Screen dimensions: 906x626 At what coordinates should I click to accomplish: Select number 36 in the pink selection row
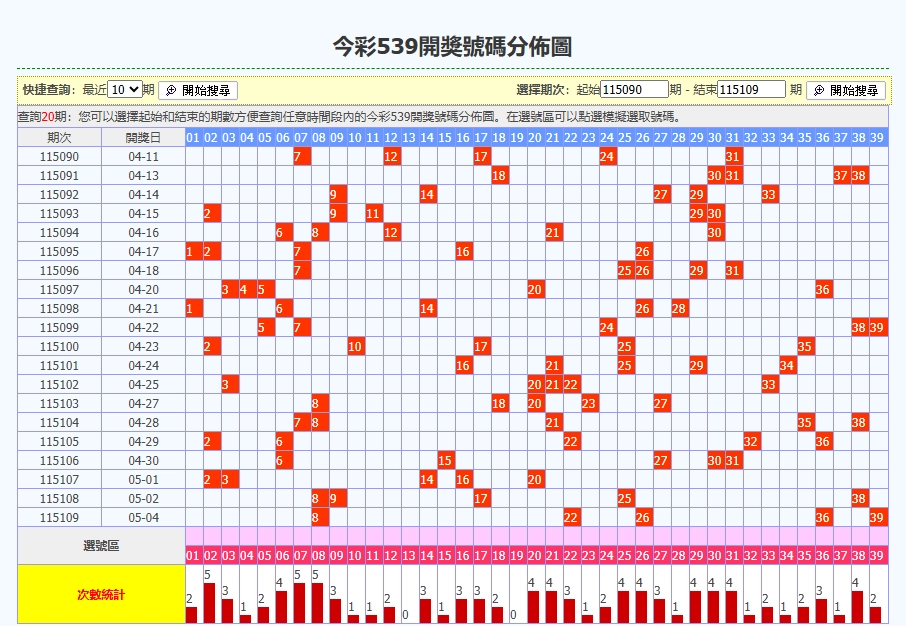click(x=823, y=555)
